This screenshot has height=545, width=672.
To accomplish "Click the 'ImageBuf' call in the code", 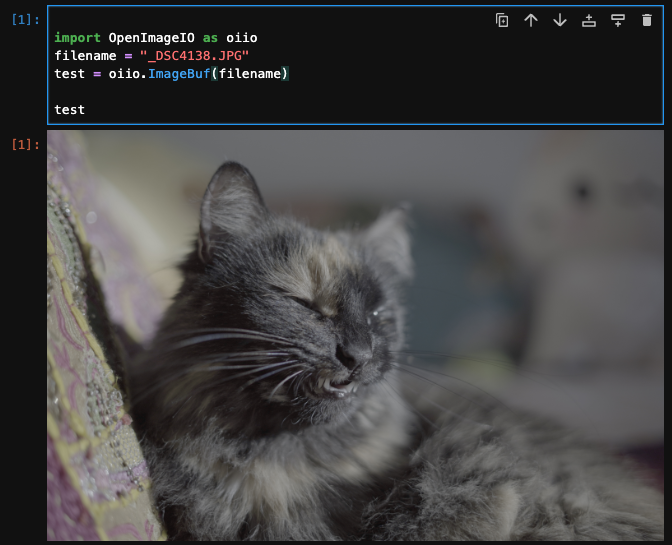I will (179, 74).
